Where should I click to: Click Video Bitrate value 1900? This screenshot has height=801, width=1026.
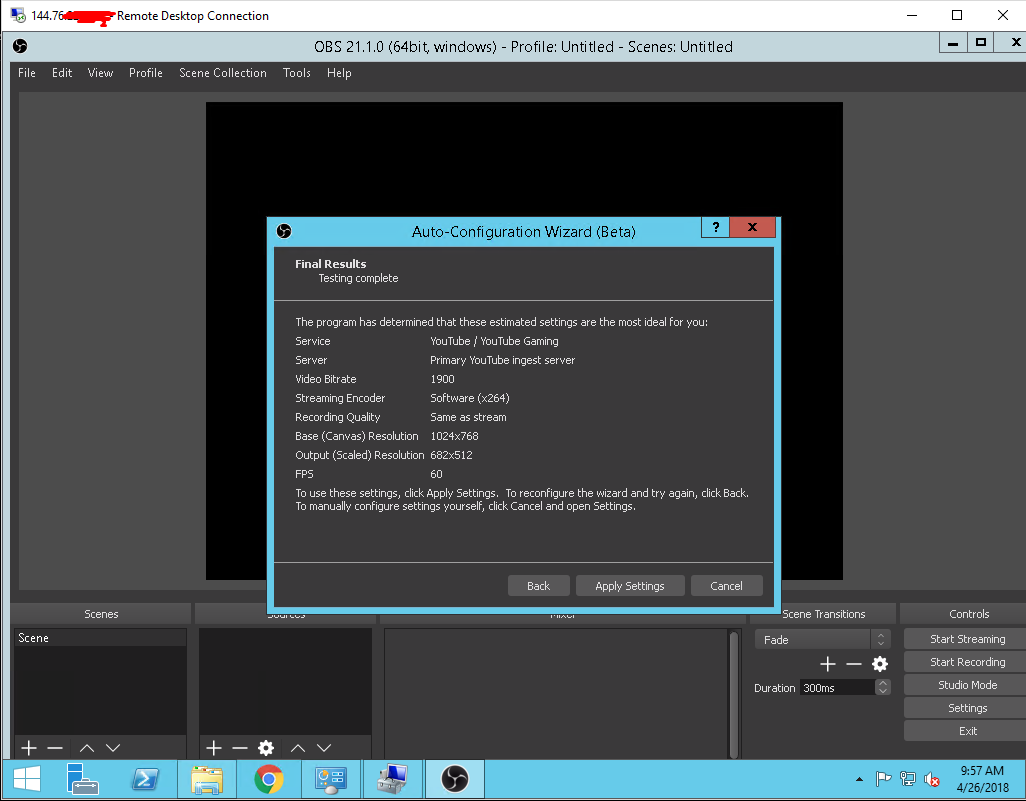pos(442,379)
